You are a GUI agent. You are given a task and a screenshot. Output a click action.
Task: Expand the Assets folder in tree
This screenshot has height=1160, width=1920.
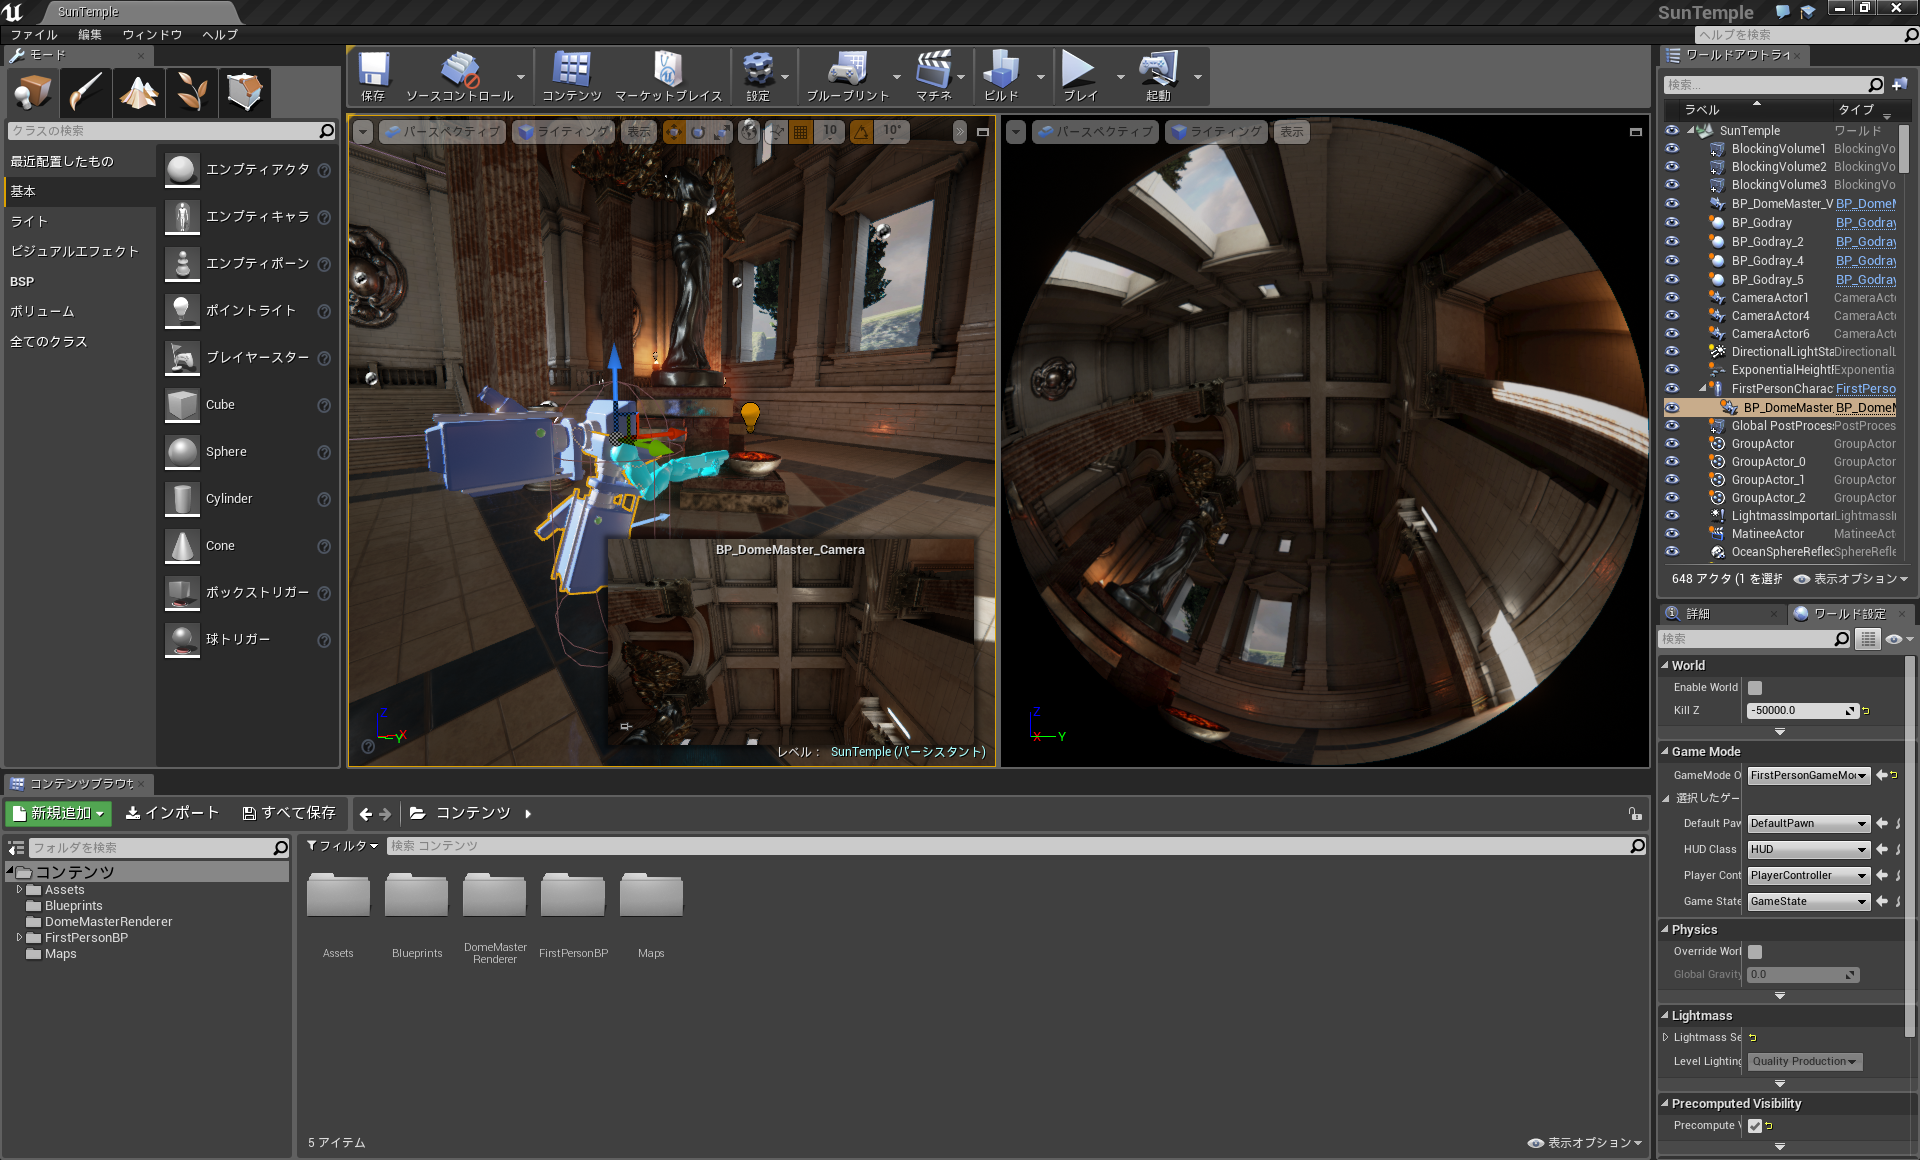pyautogui.click(x=19, y=890)
